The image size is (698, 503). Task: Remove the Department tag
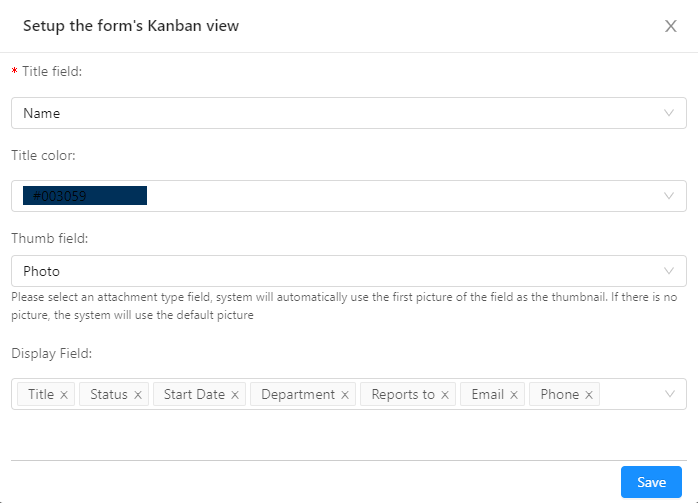point(345,395)
